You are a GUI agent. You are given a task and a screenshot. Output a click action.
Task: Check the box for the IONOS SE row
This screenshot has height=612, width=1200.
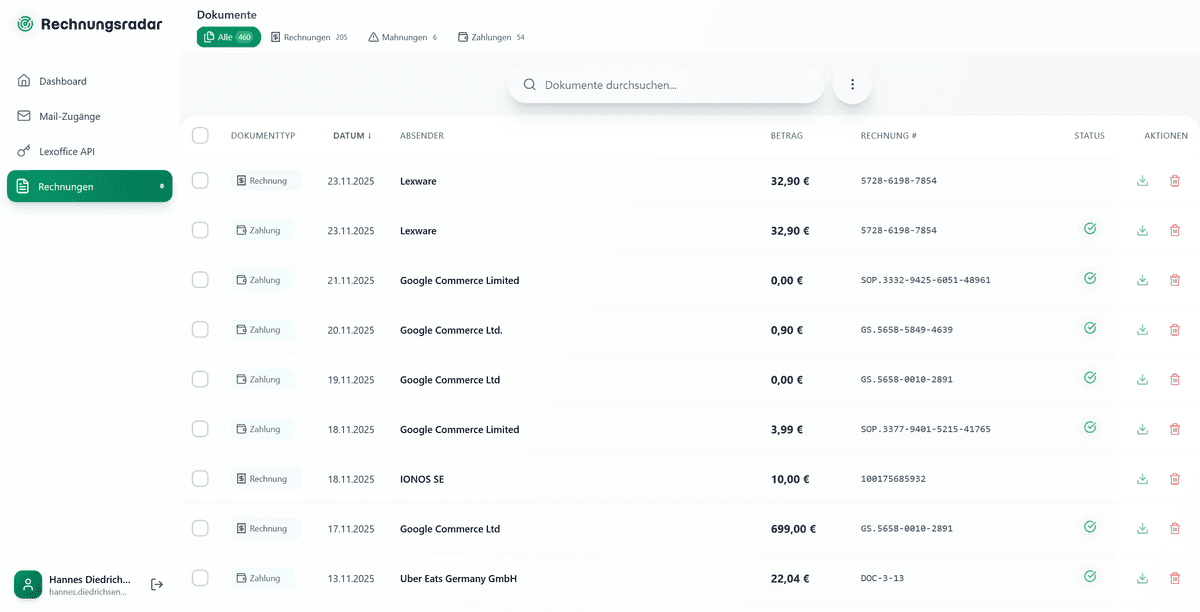point(200,479)
